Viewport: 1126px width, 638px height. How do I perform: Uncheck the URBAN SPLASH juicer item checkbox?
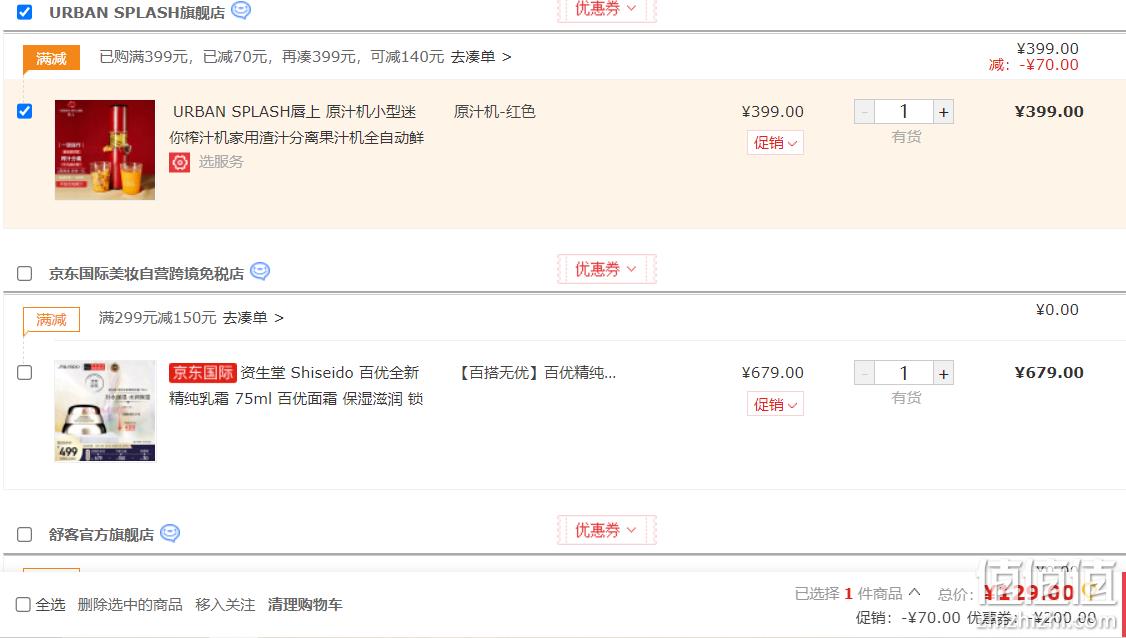[x=24, y=111]
